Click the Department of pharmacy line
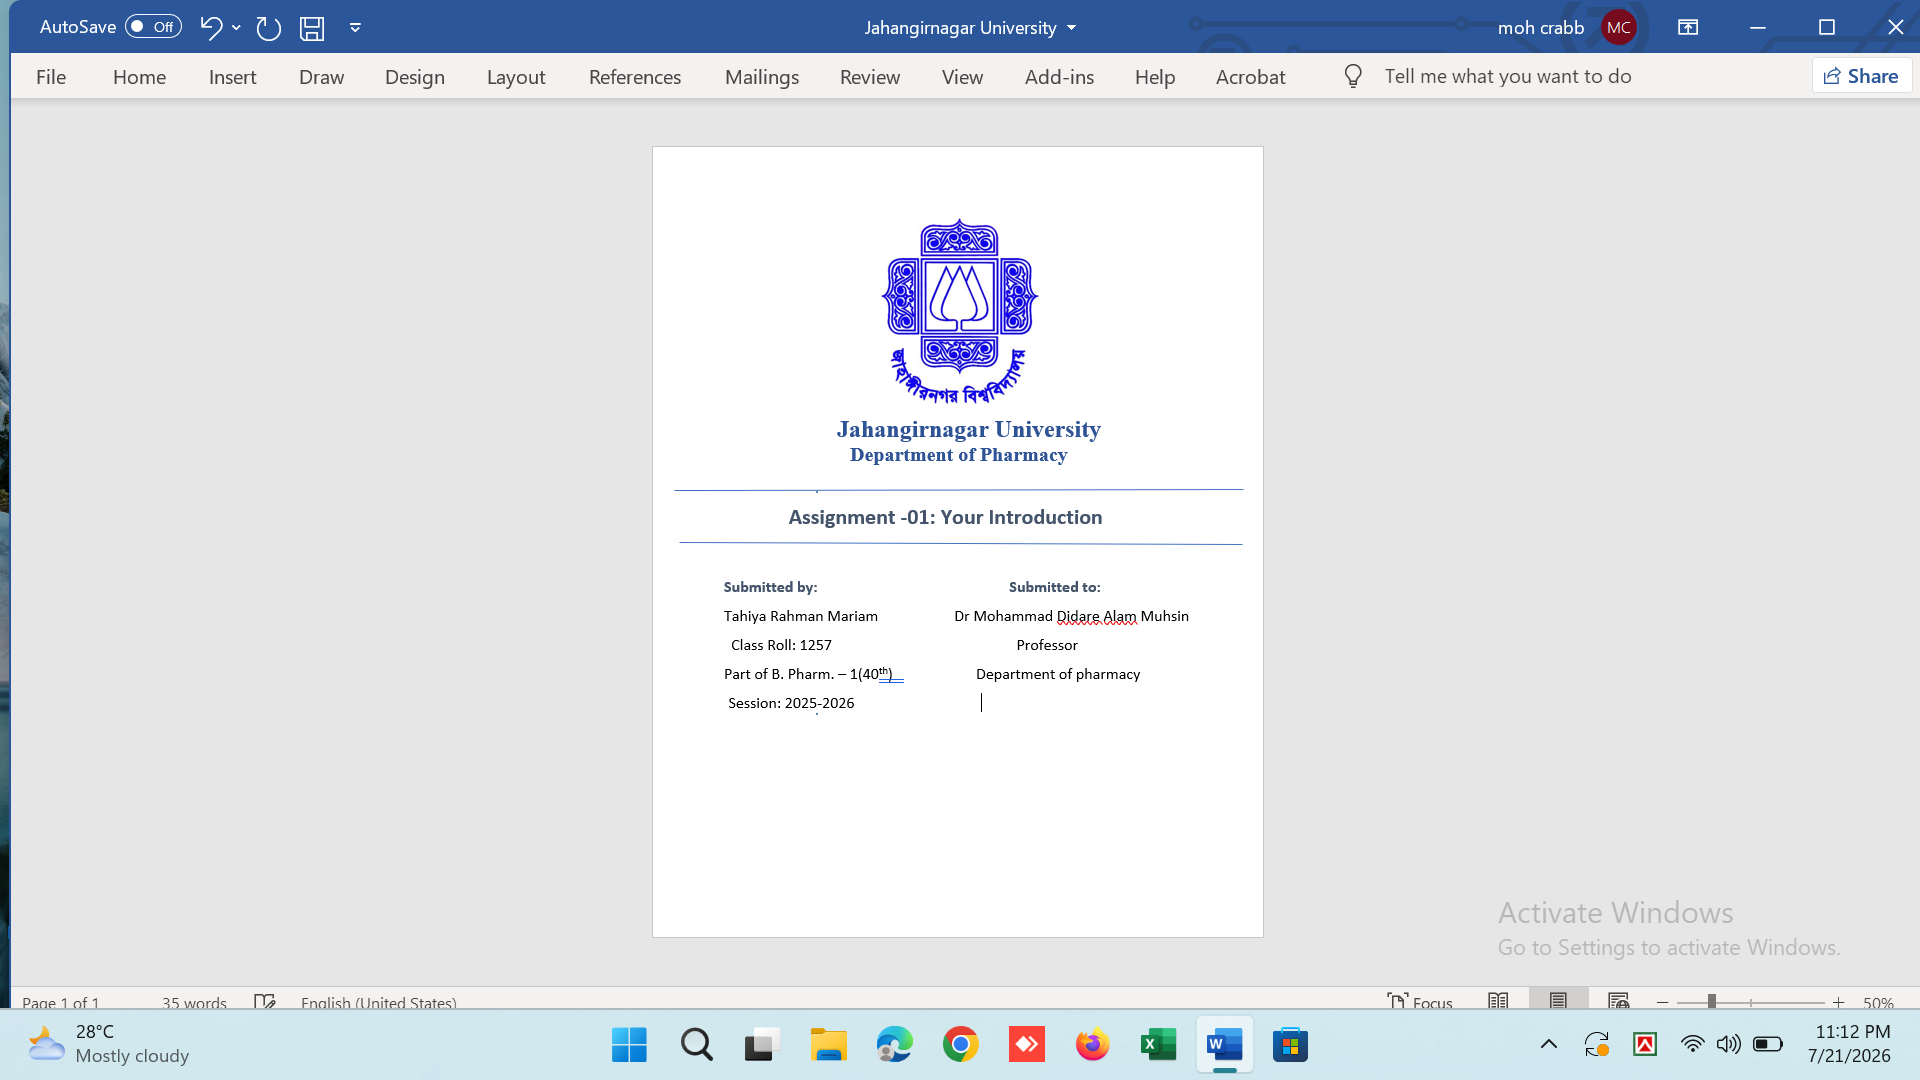1920x1080 pixels. pos(1058,674)
